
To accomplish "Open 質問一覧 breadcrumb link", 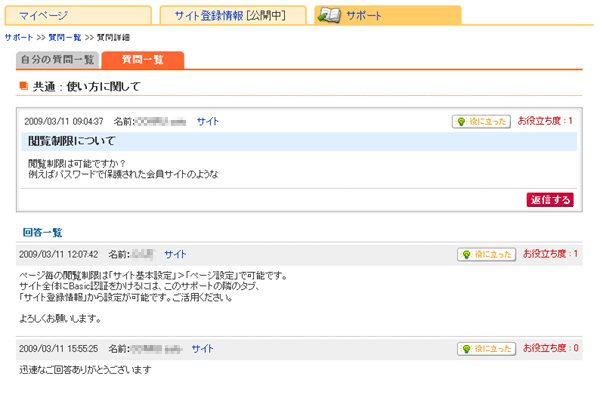I will click(x=65, y=38).
